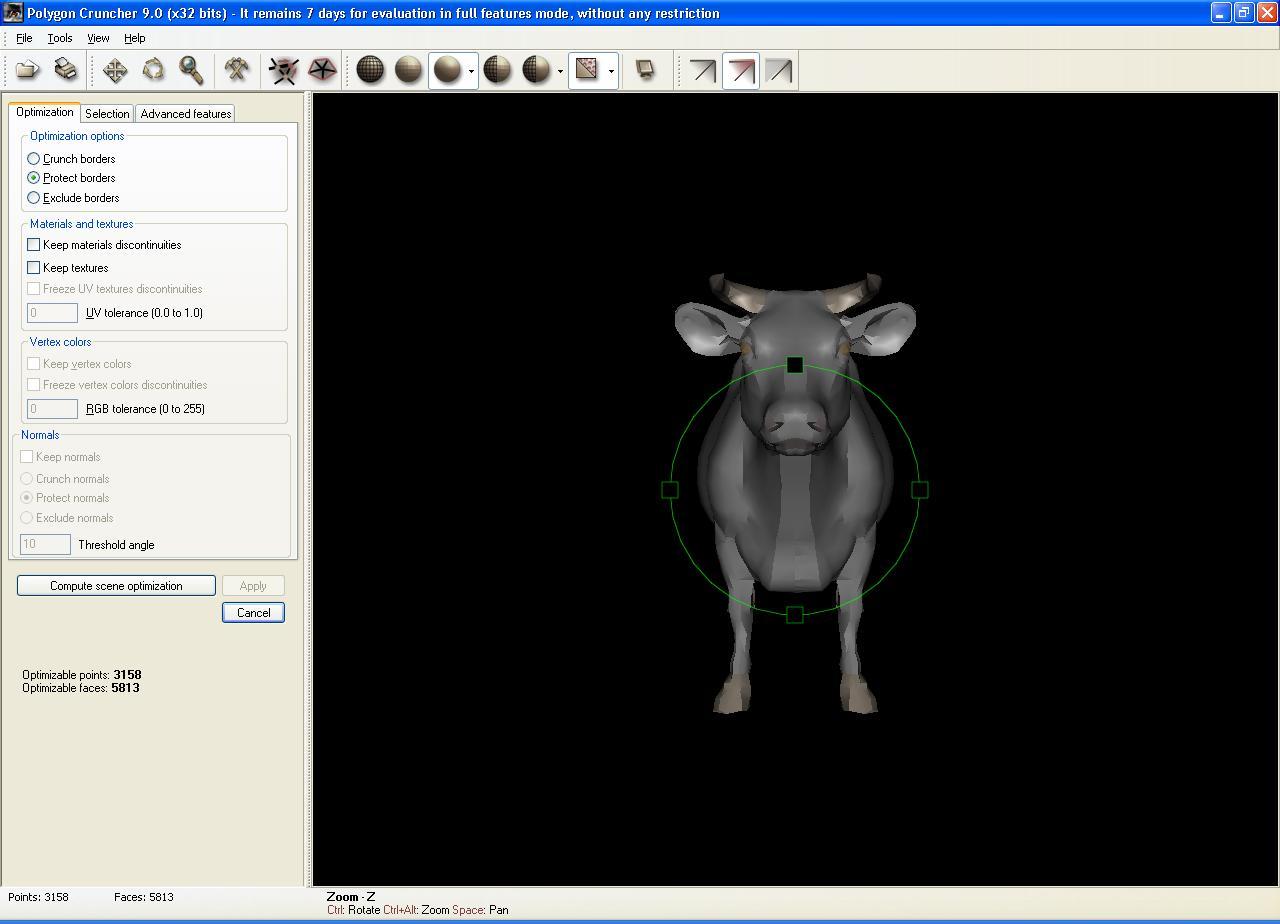Click the Apply button
Image resolution: width=1280 pixels, height=924 pixels.
tap(253, 586)
